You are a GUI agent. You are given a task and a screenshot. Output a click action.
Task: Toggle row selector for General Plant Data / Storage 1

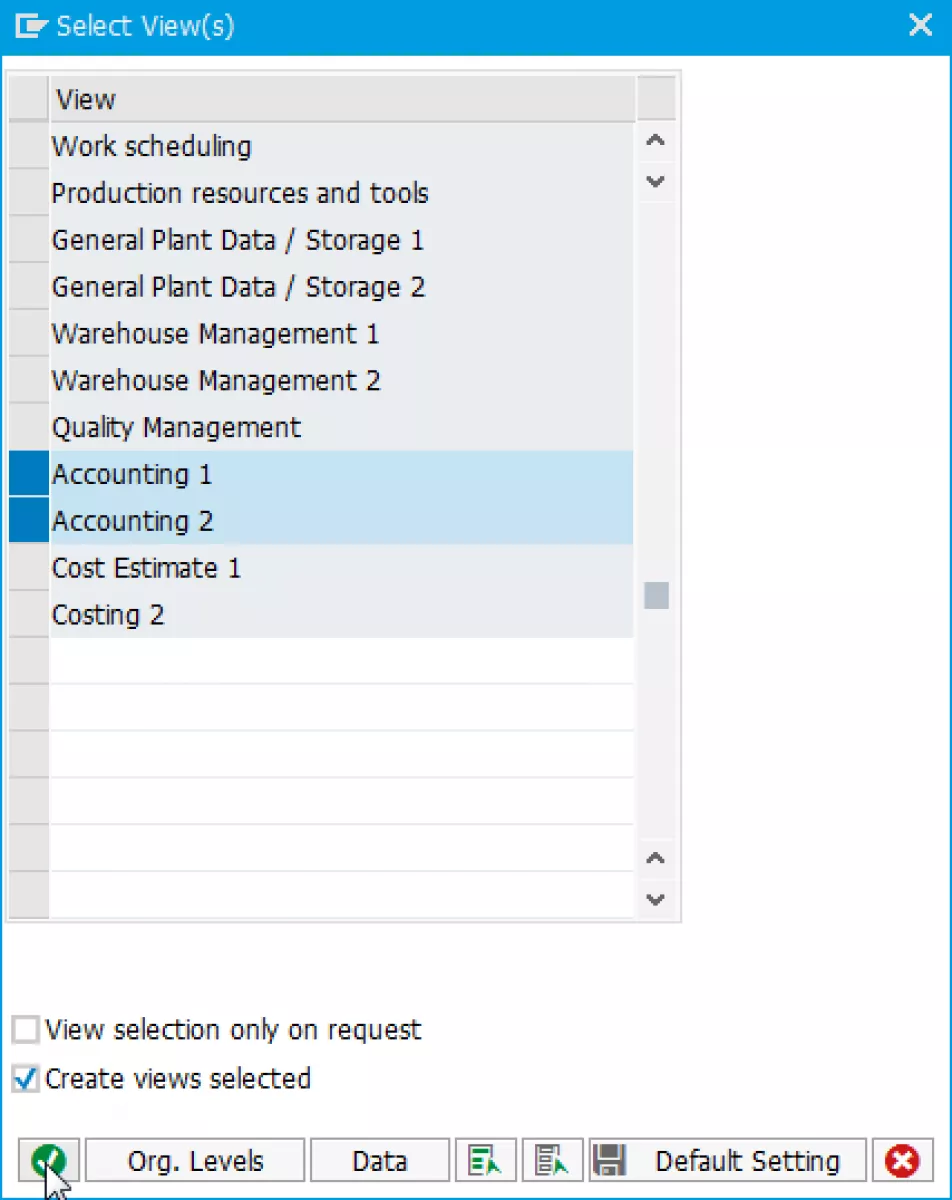[29, 240]
